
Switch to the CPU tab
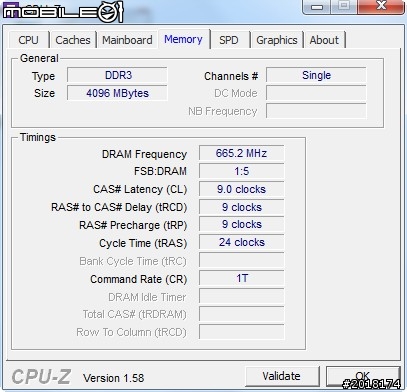pyautogui.click(x=29, y=40)
